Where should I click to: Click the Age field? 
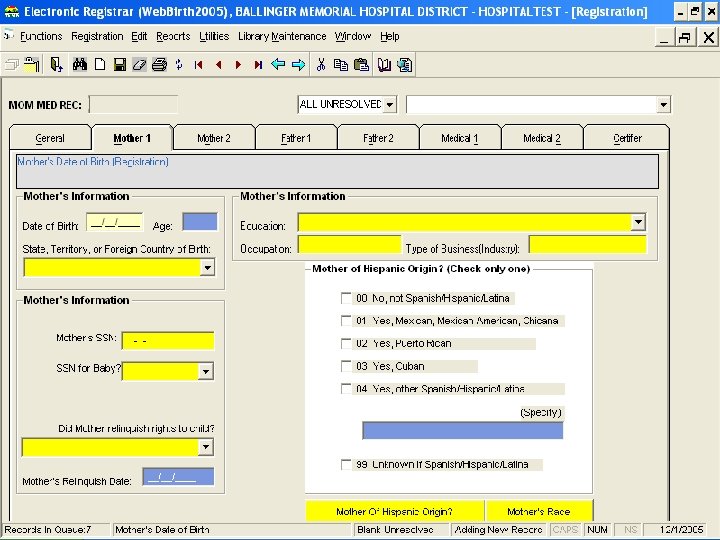200,222
